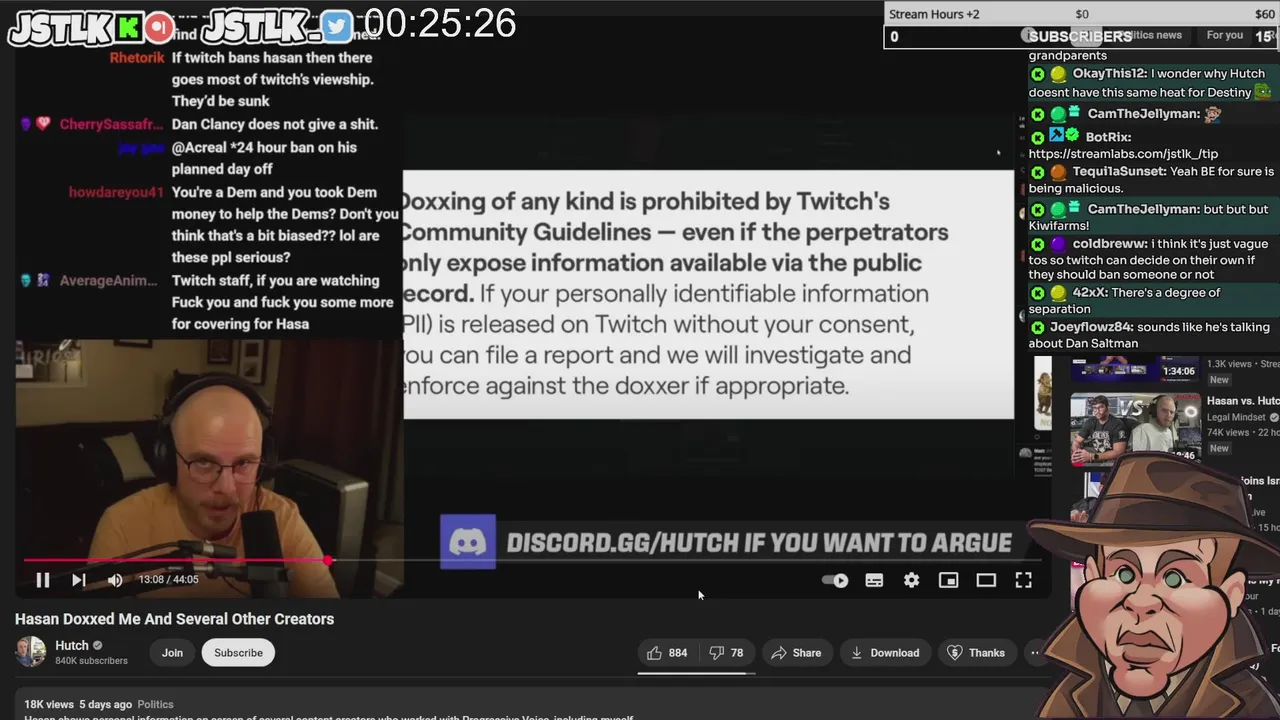Click the DISCORD.GG/HUTCH banner text
The width and height of the screenshot is (1280, 720).
pyautogui.click(x=759, y=543)
